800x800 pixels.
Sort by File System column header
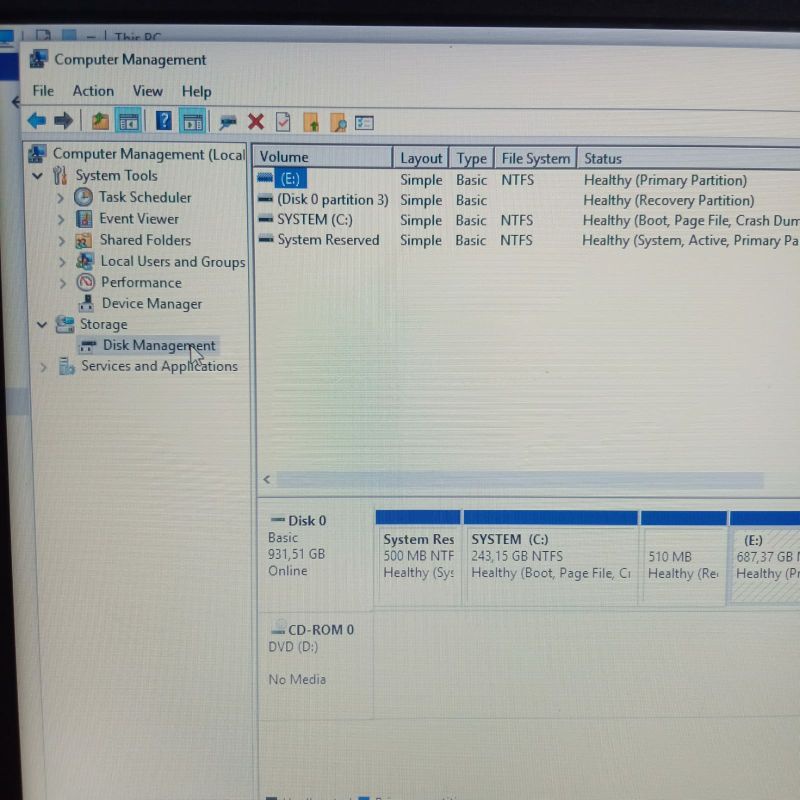tap(536, 158)
